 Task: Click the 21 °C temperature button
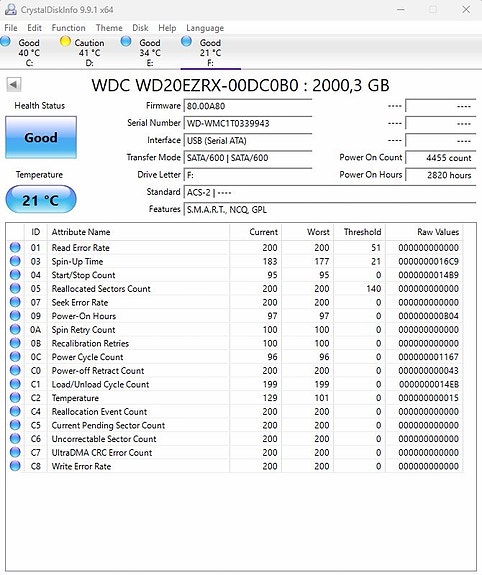pyautogui.click(x=41, y=200)
